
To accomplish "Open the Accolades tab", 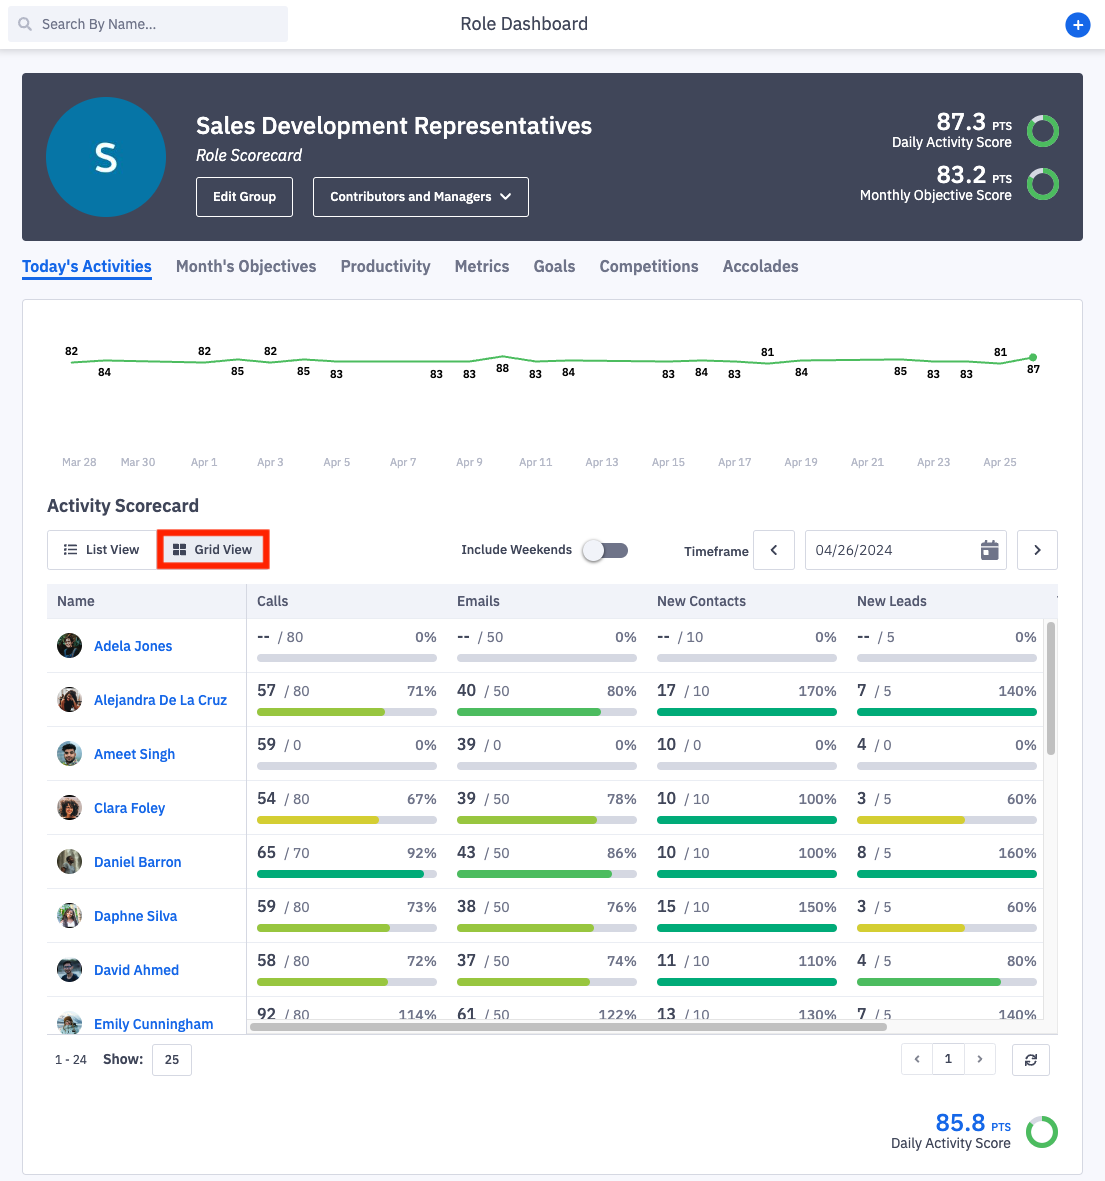I will pyautogui.click(x=760, y=267).
